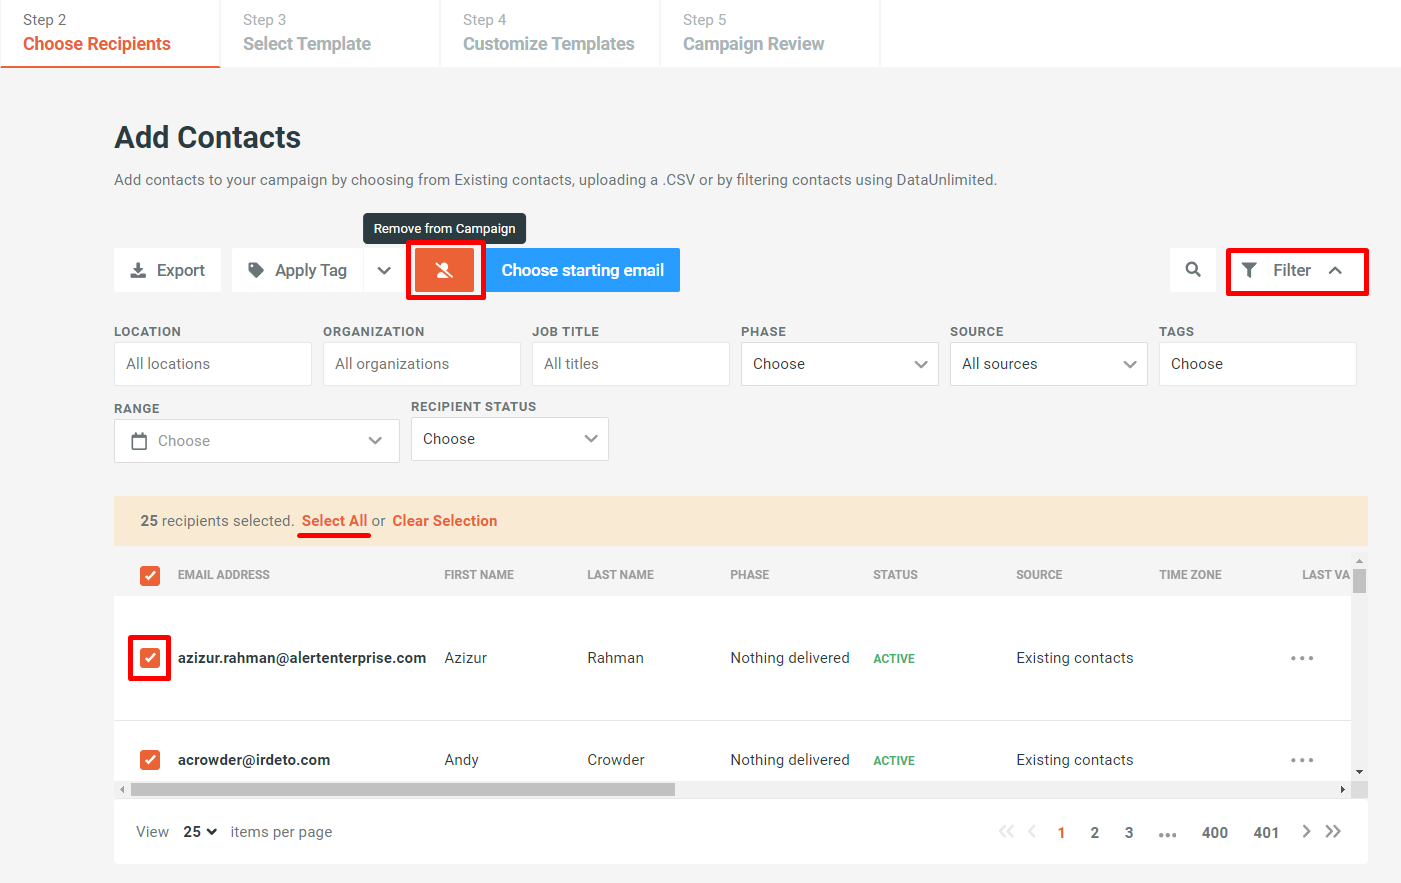1401x883 pixels.
Task: Open the search magnifier icon
Action: tap(1192, 269)
